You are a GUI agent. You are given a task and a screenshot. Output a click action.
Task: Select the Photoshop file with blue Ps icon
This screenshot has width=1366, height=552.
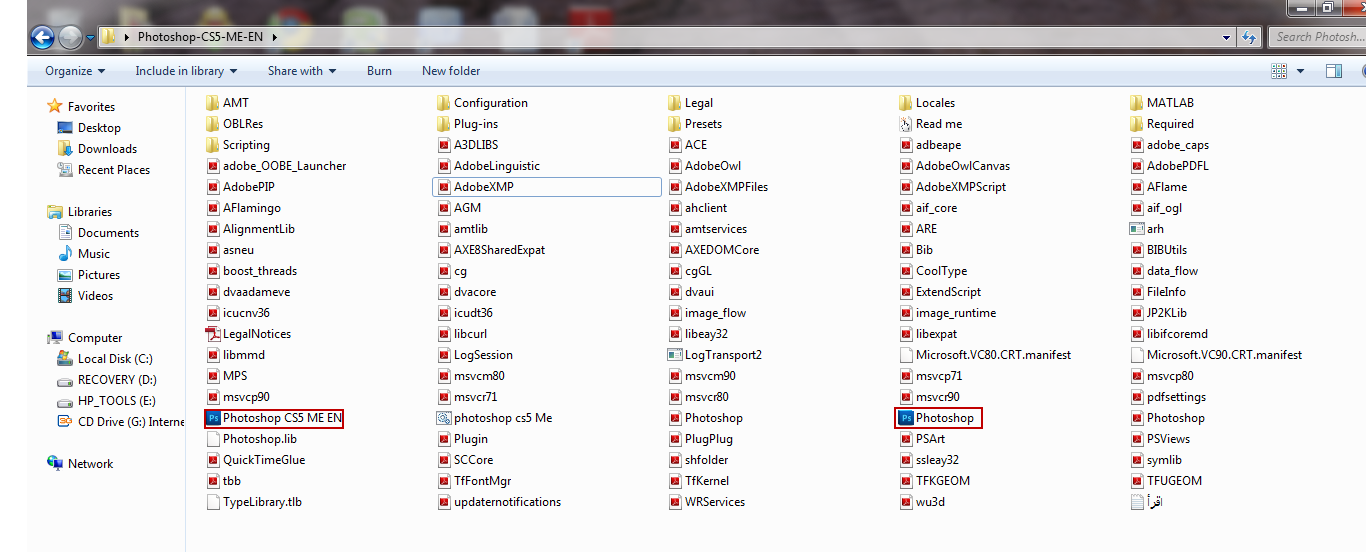click(937, 418)
